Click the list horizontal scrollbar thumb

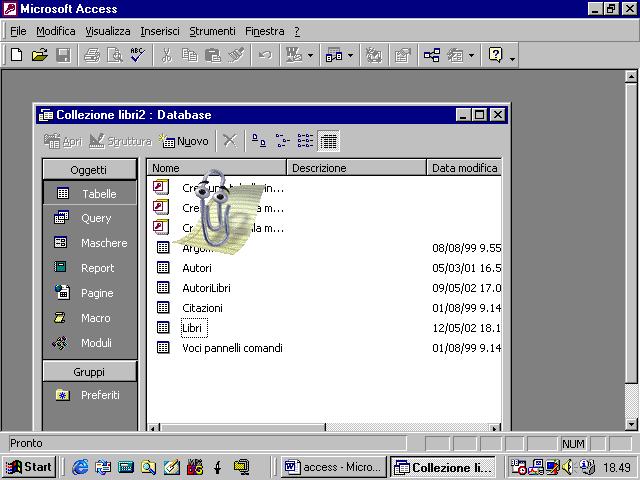point(243,428)
